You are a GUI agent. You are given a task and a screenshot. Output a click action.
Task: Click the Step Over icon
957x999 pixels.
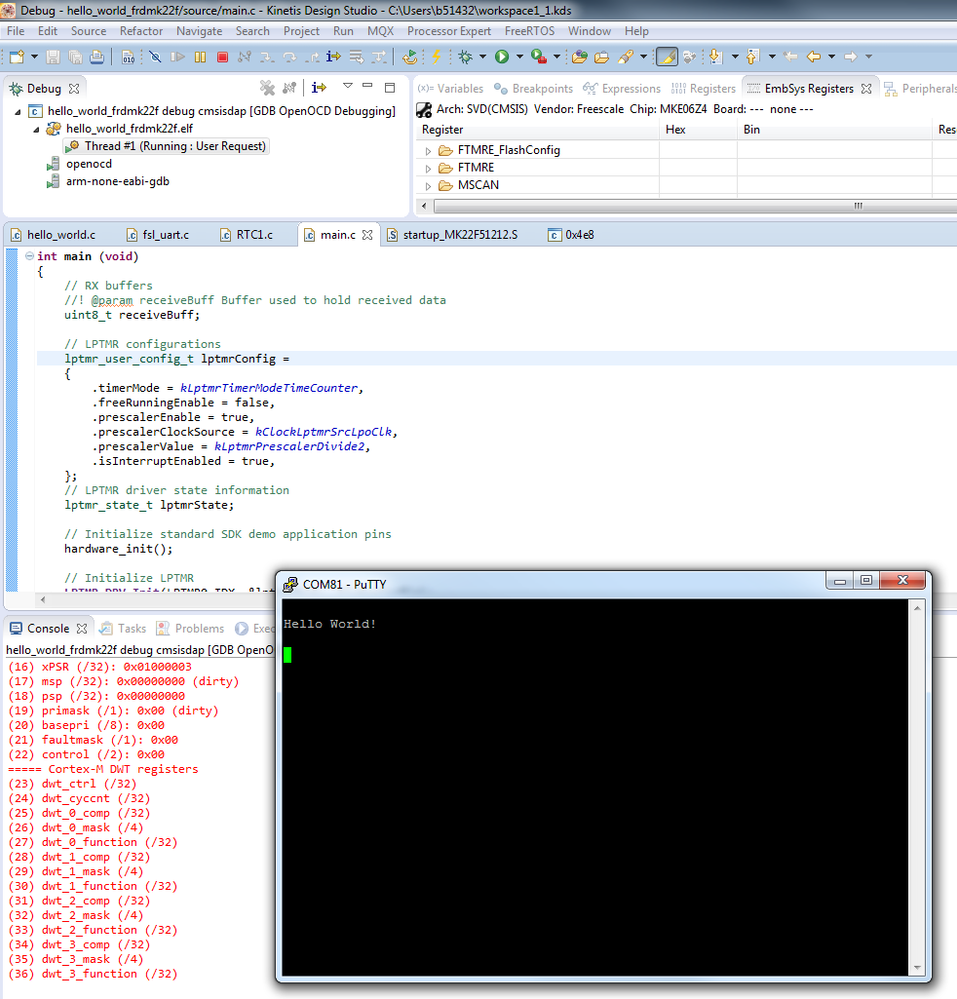[289, 57]
